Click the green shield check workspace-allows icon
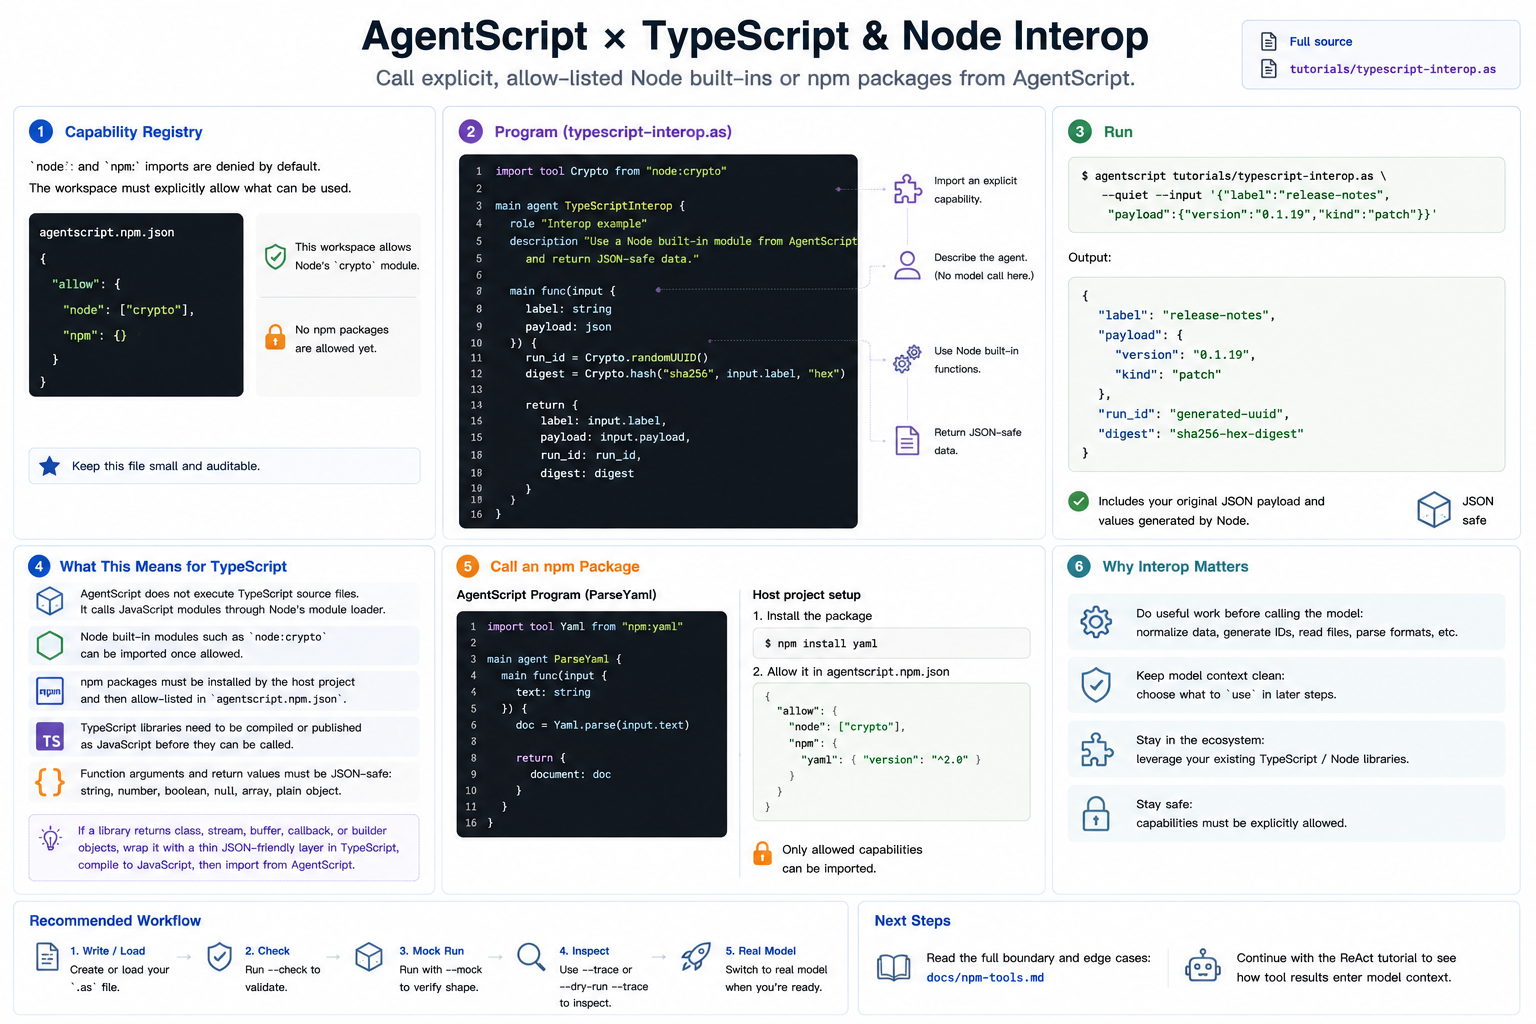This screenshot has width=1536, height=1024. click(x=275, y=256)
